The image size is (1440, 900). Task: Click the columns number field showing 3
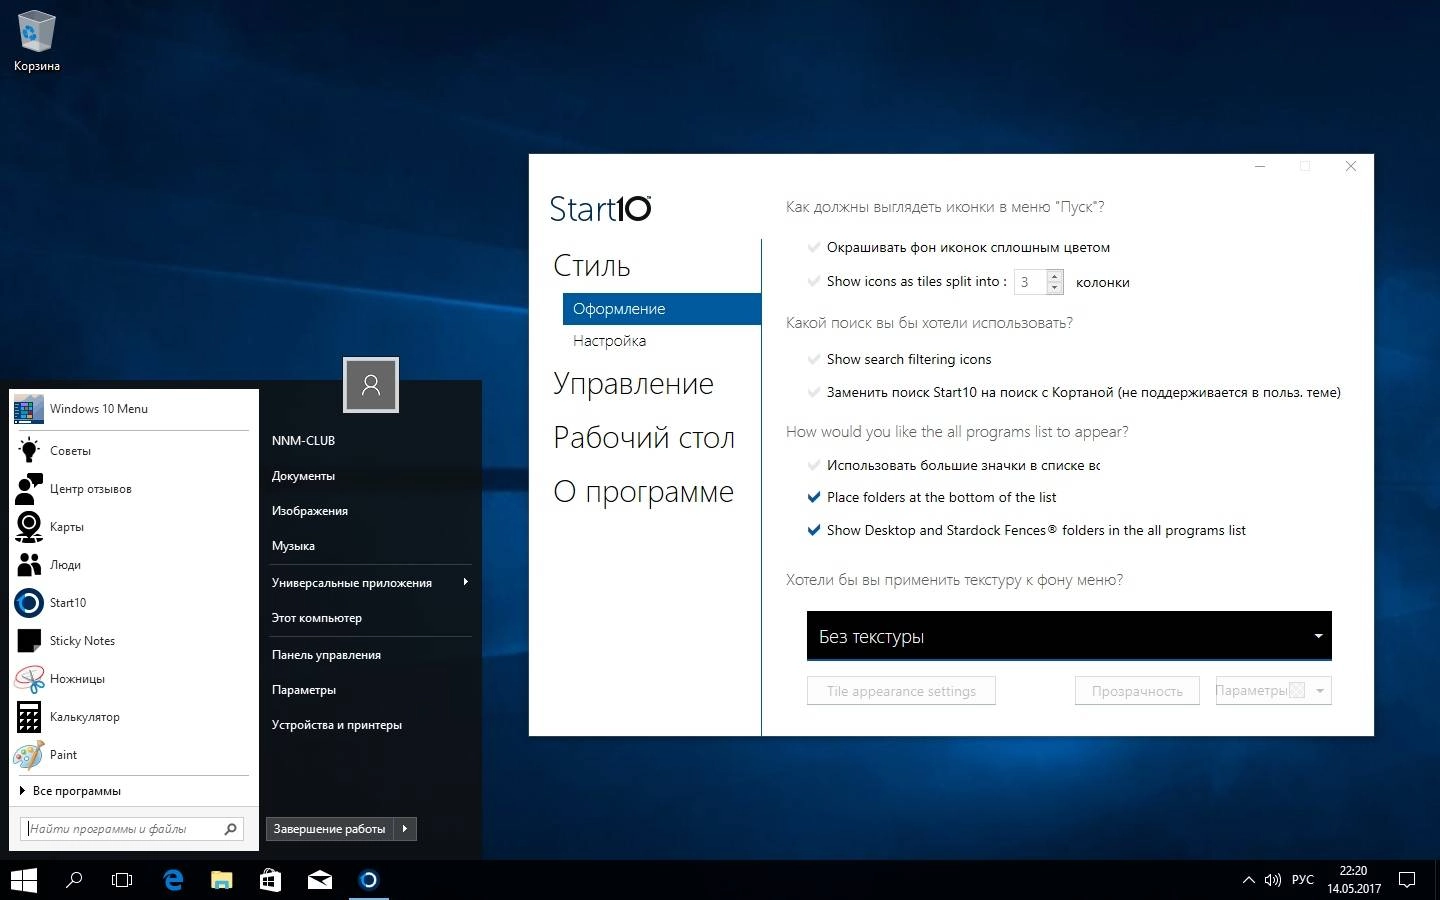[x=1030, y=282]
